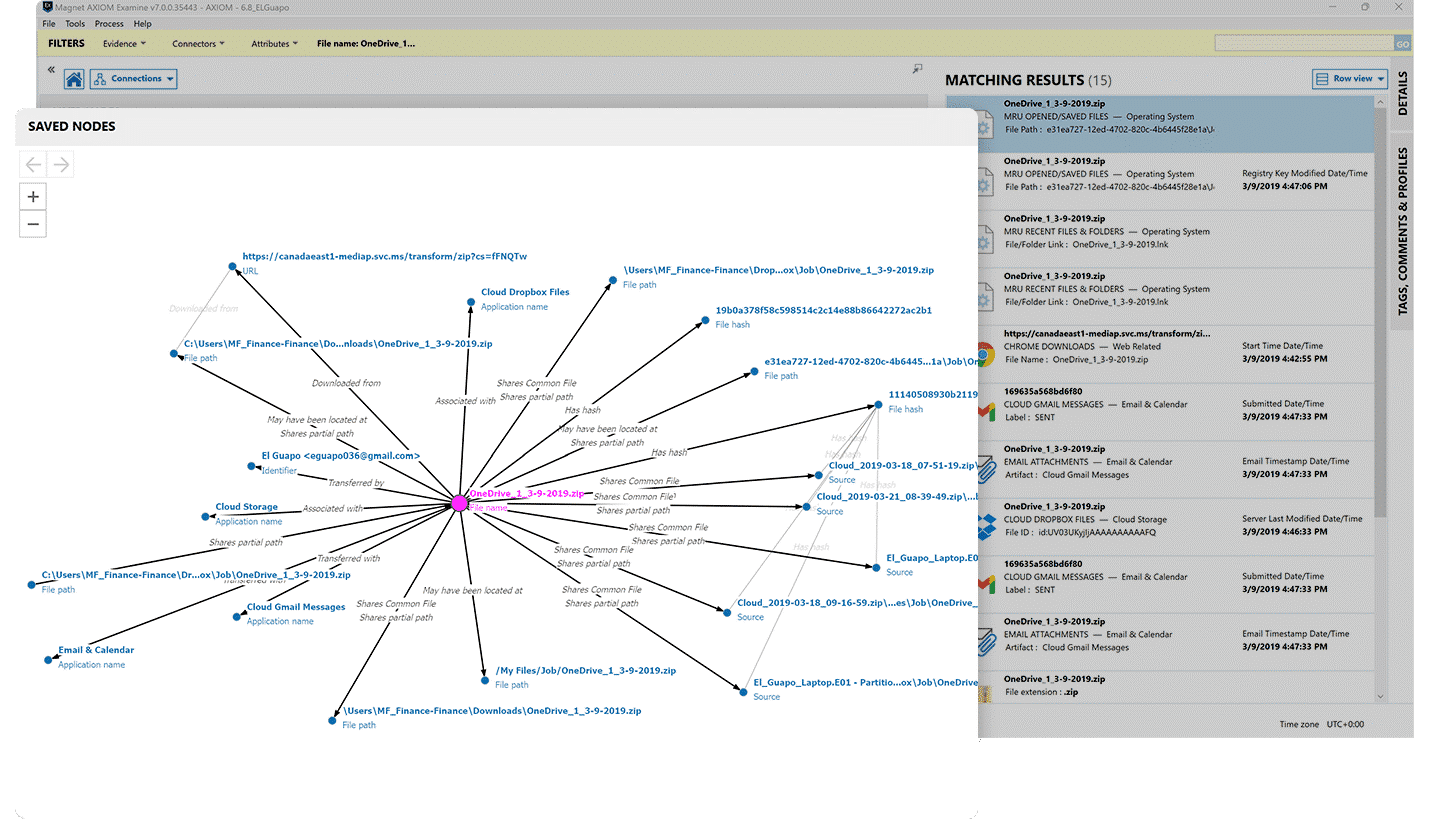Select the Cloud_2019-03-18_07-51-19.zip source node
Screen dimensions: 1433x840
(818, 476)
